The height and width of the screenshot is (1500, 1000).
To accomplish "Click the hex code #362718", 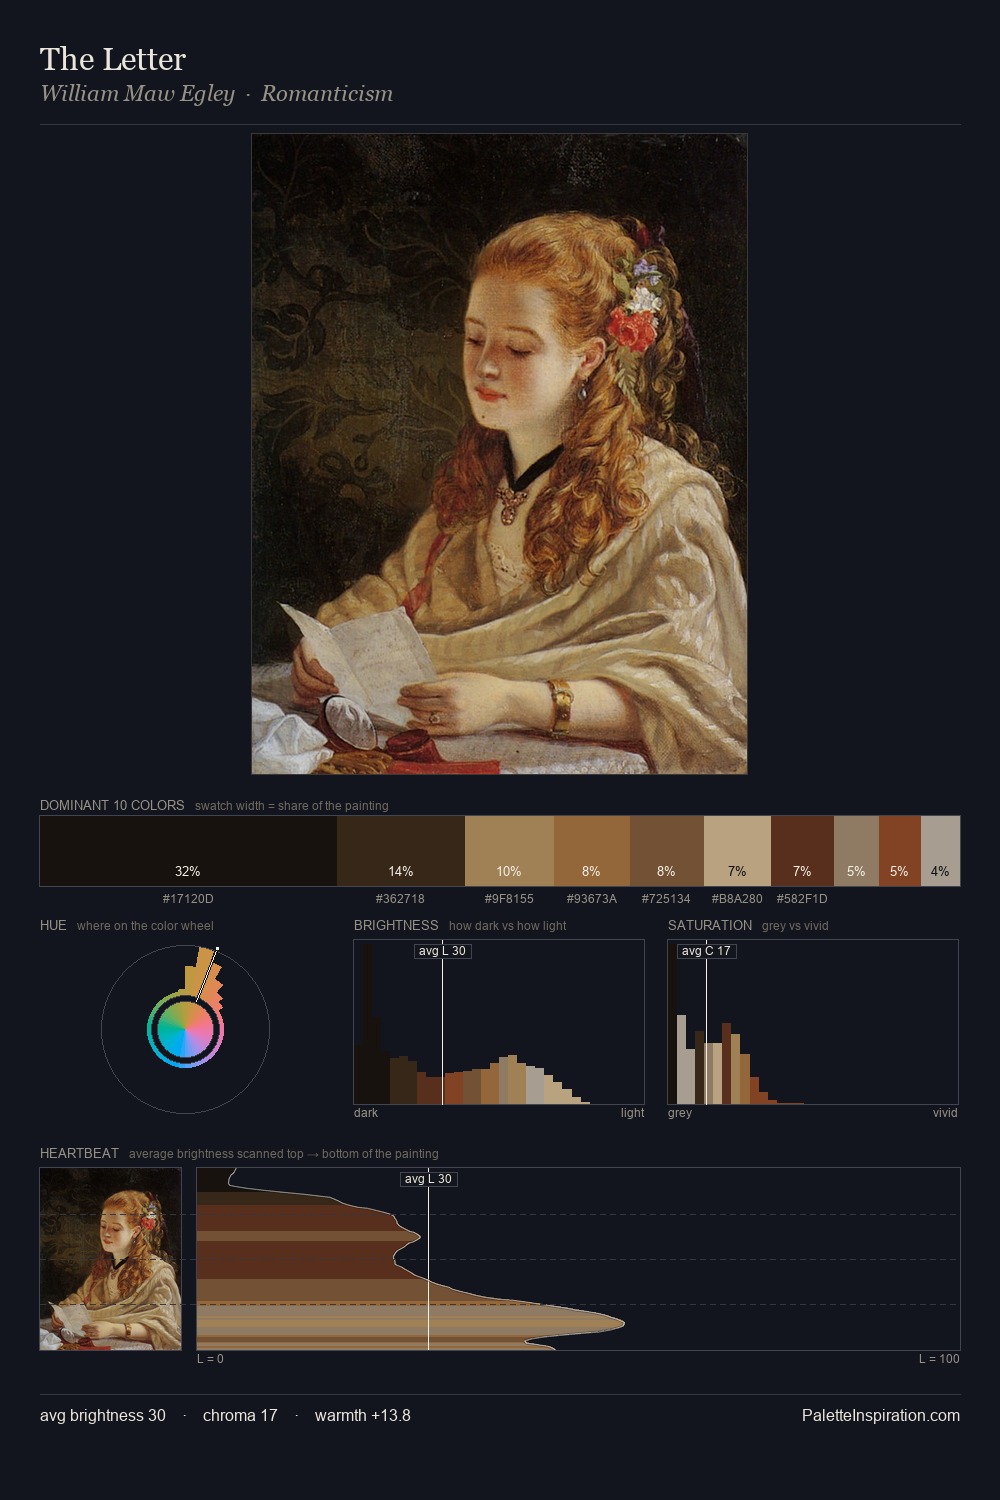I will (x=400, y=899).
